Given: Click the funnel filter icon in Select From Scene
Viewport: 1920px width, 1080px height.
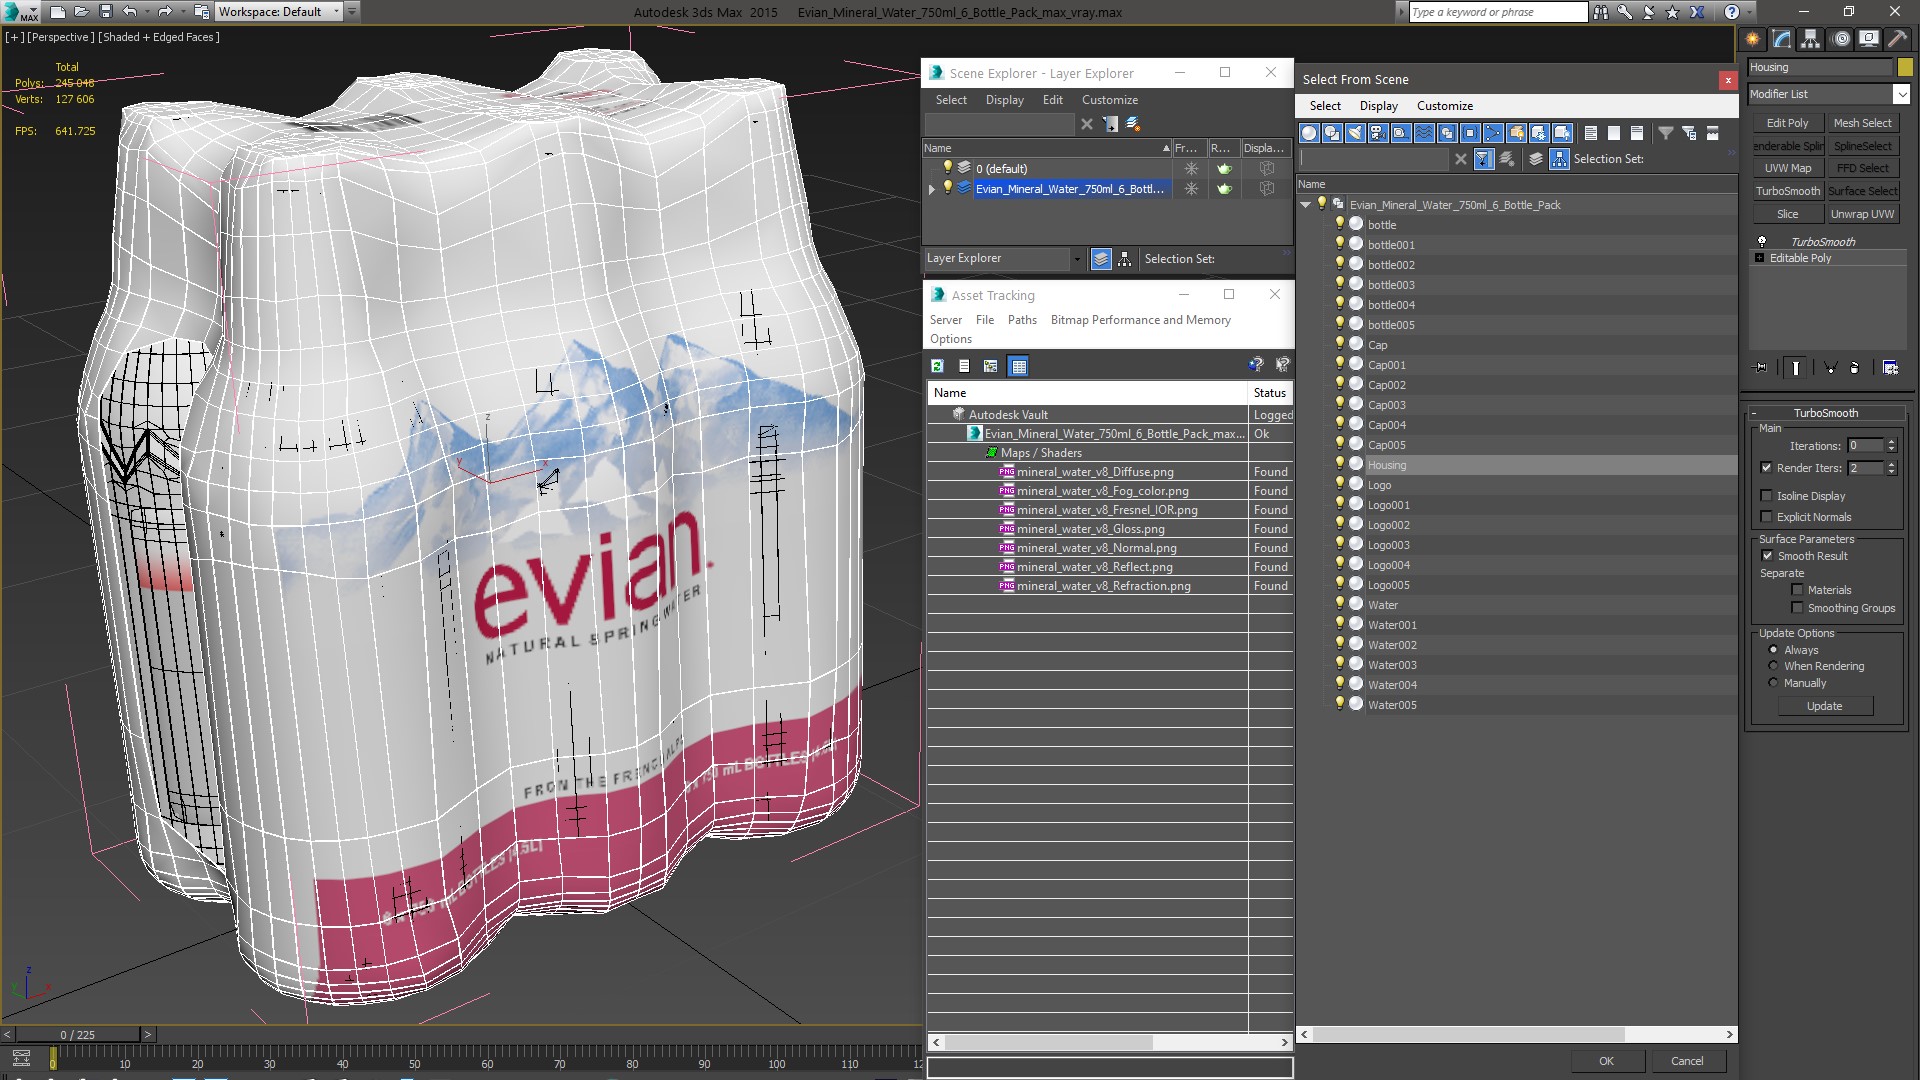Looking at the screenshot, I should 1666,133.
